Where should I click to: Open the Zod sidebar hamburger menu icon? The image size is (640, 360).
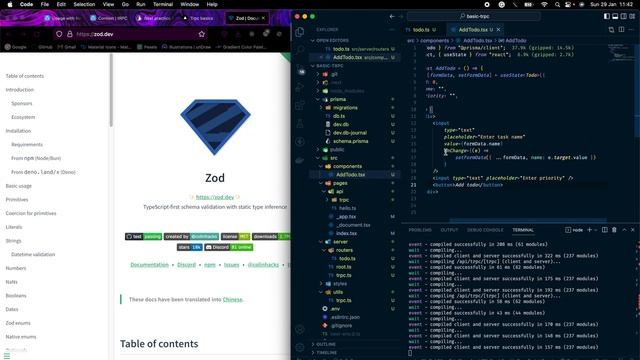coord(7,356)
